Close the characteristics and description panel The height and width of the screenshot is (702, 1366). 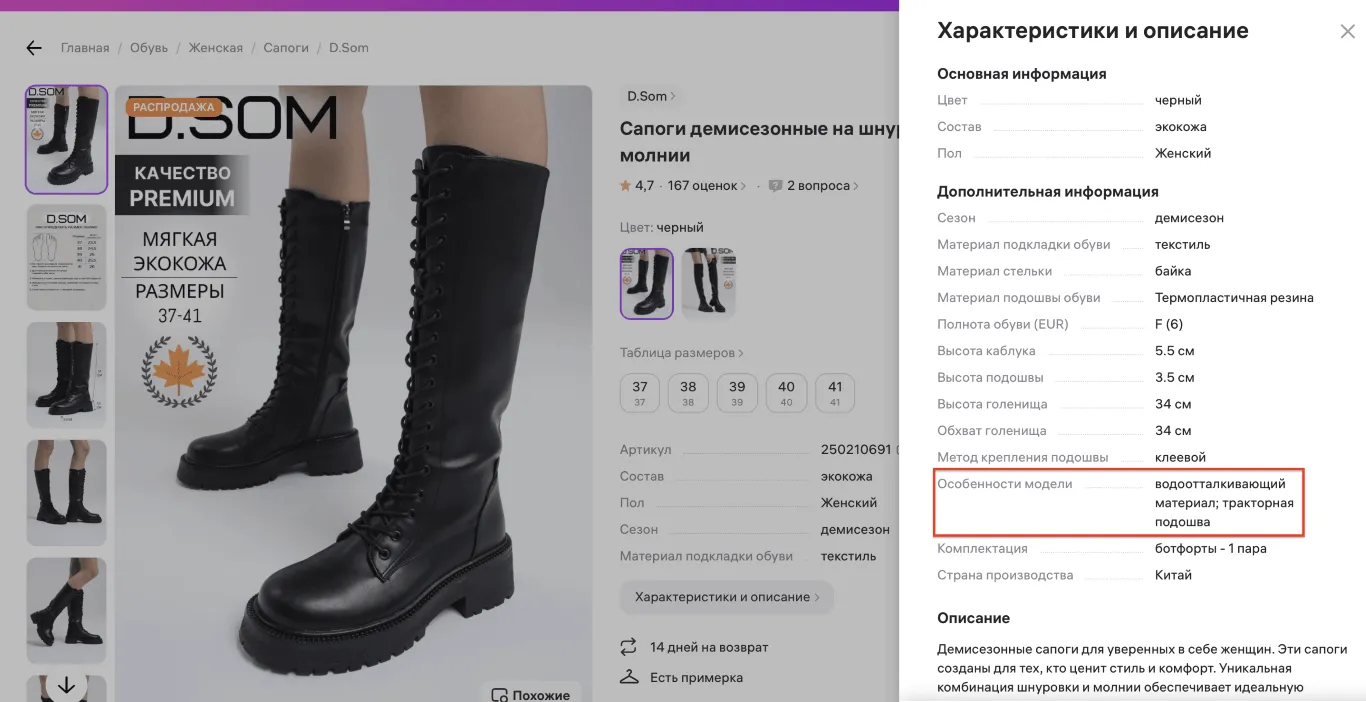pyautogui.click(x=1347, y=32)
